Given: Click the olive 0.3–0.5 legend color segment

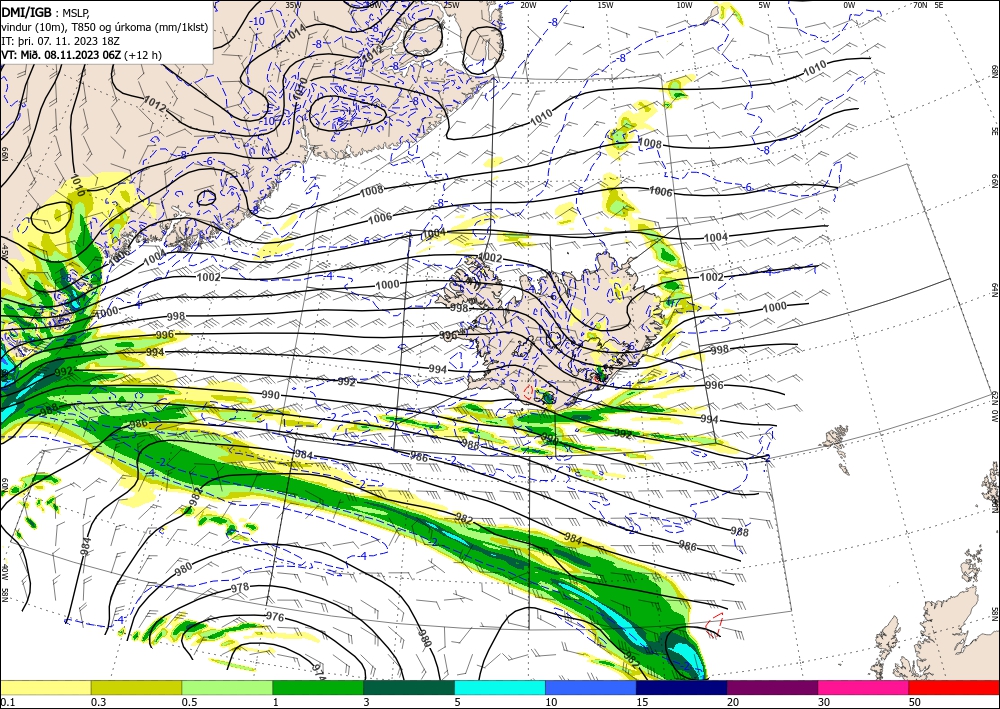Looking at the screenshot, I should click(136, 687).
